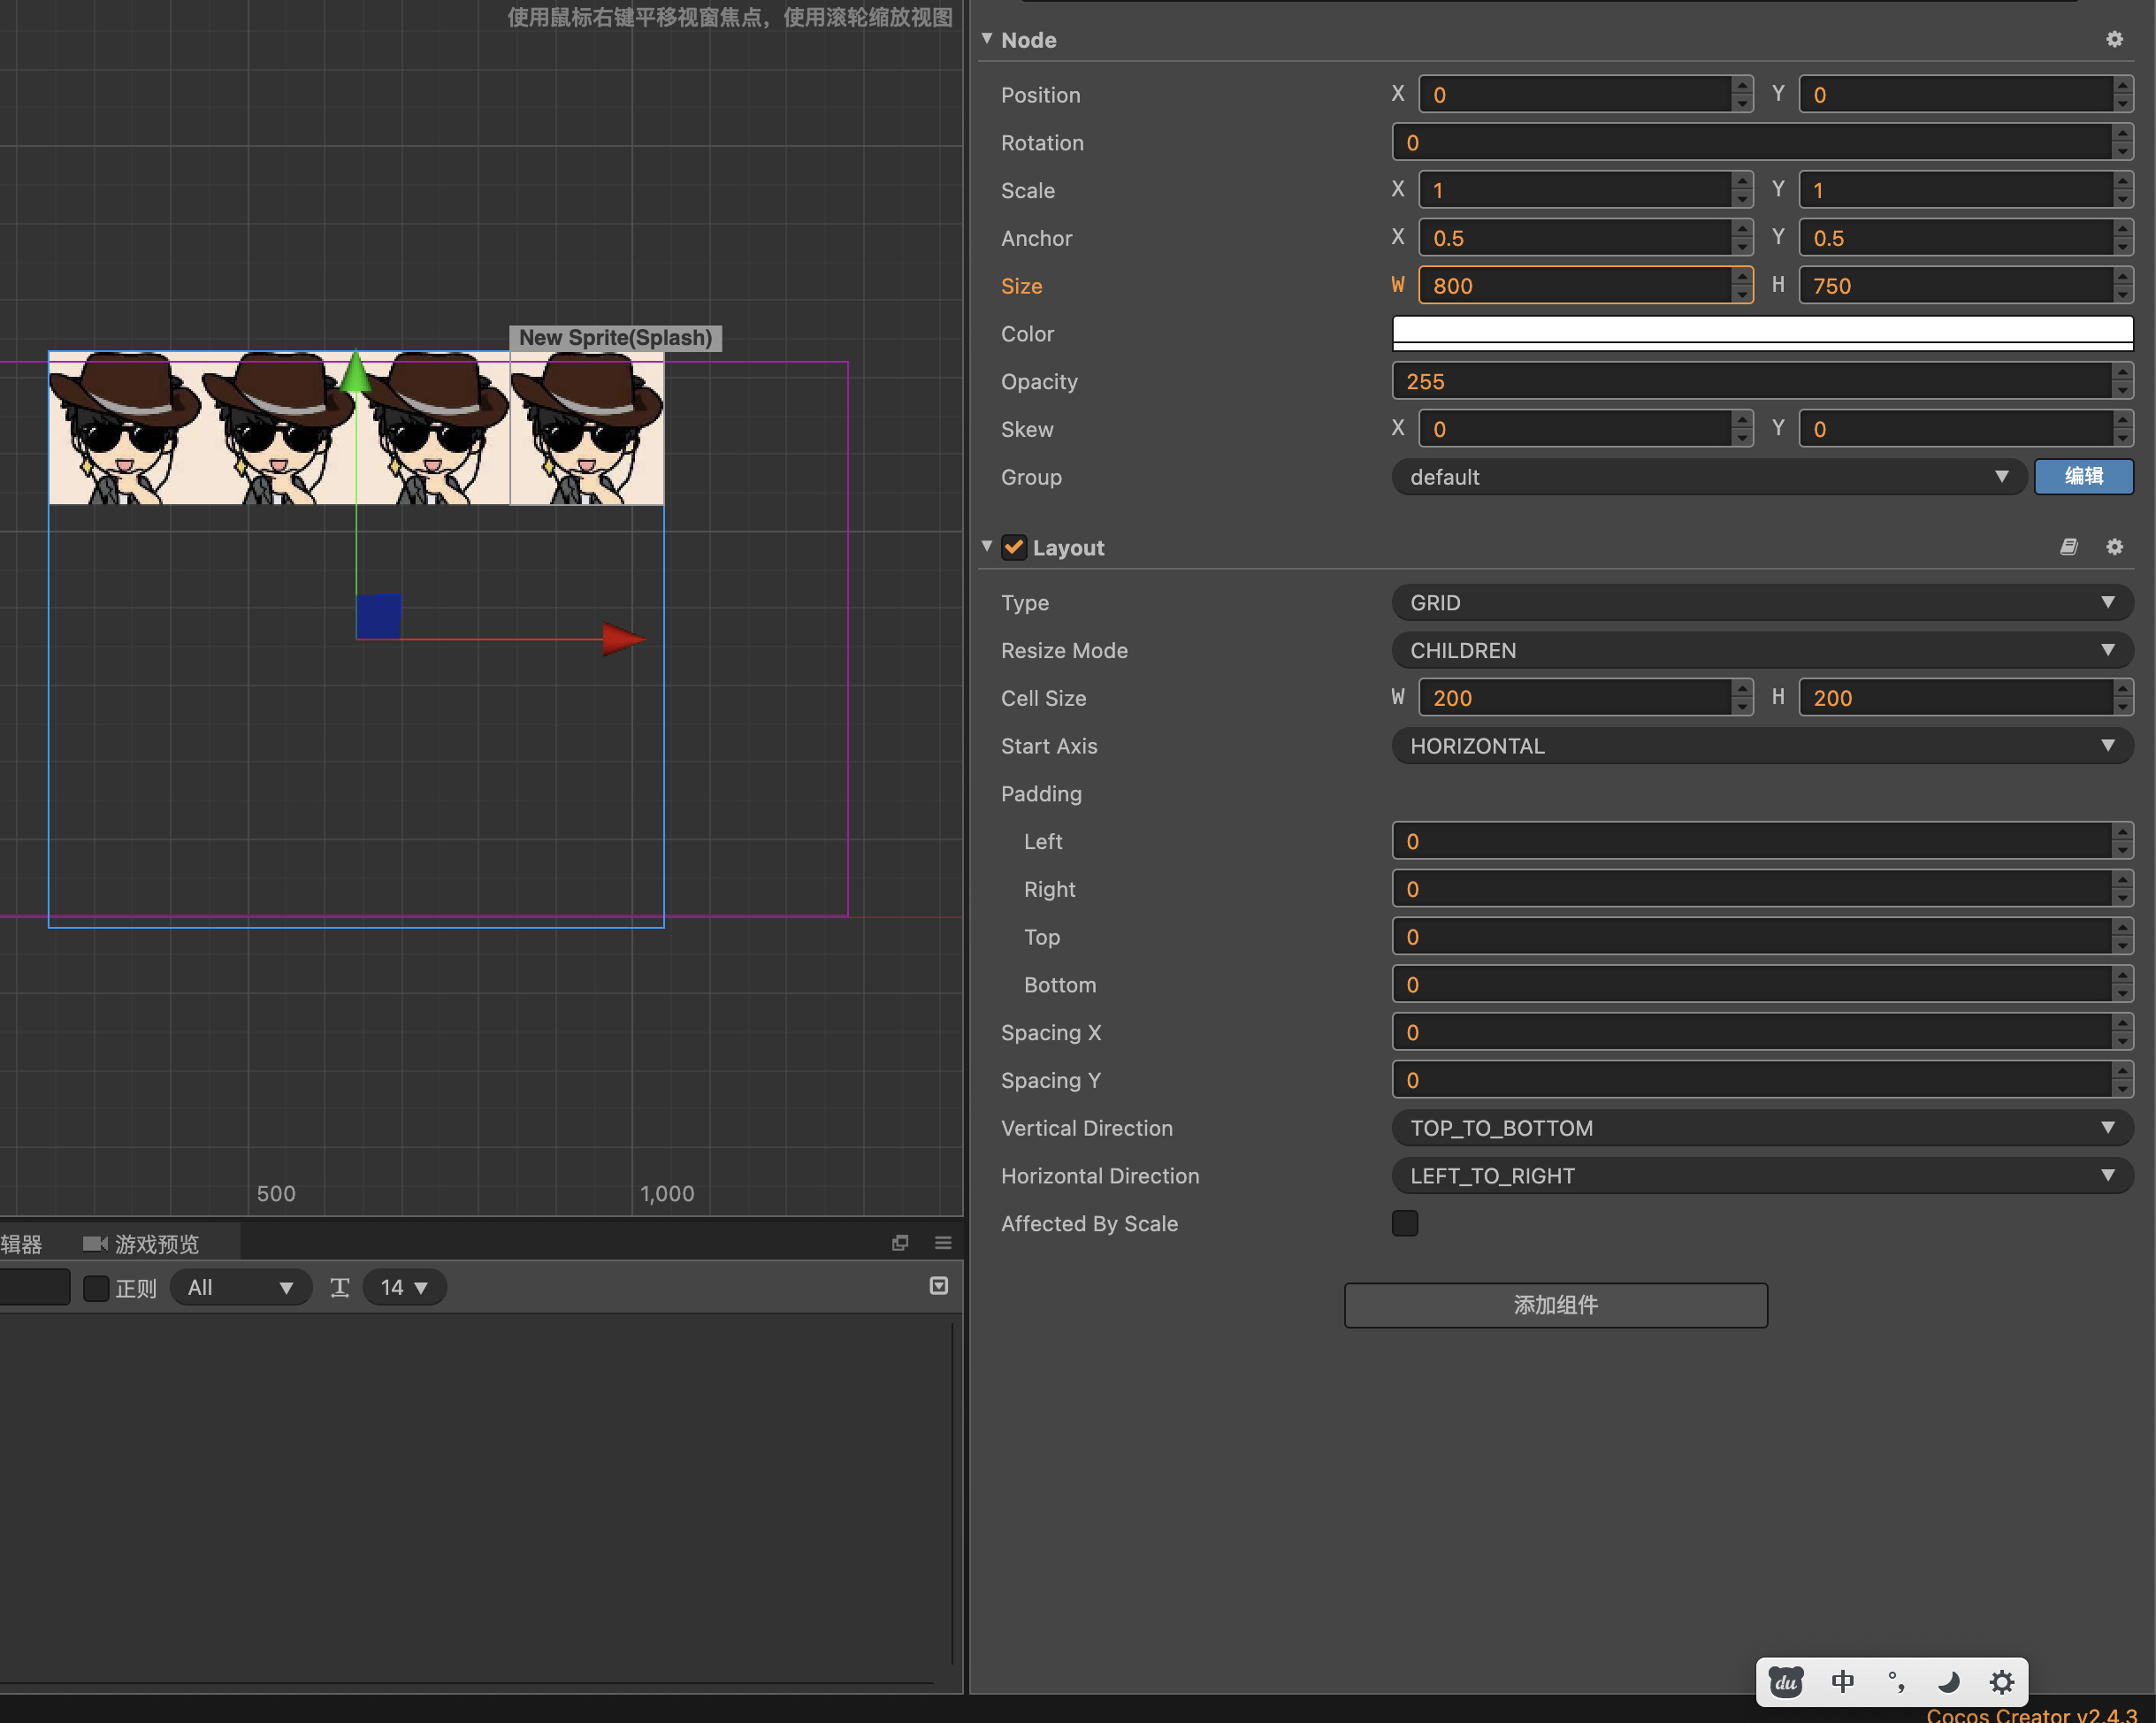Disable the Layout component checkbox

click(x=1014, y=547)
